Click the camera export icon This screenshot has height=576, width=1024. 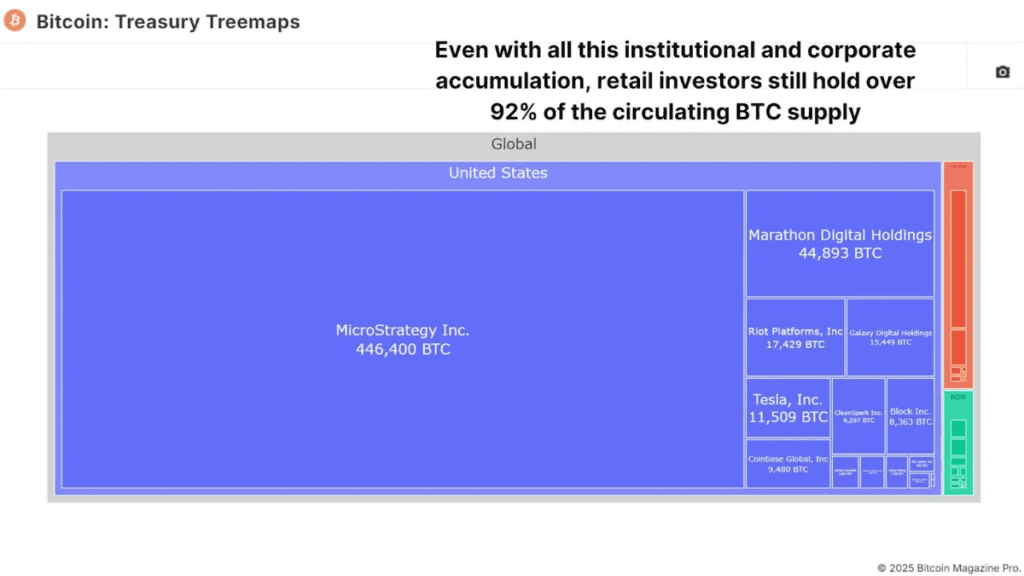pos(1001,71)
